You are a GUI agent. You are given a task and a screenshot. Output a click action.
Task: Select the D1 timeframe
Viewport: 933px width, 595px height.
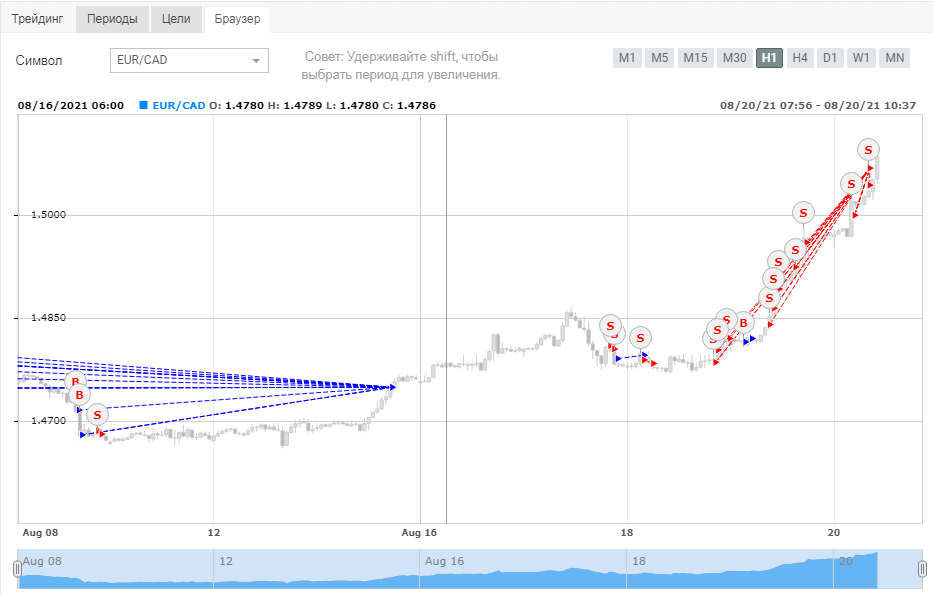pyautogui.click(x=830, y=58)
